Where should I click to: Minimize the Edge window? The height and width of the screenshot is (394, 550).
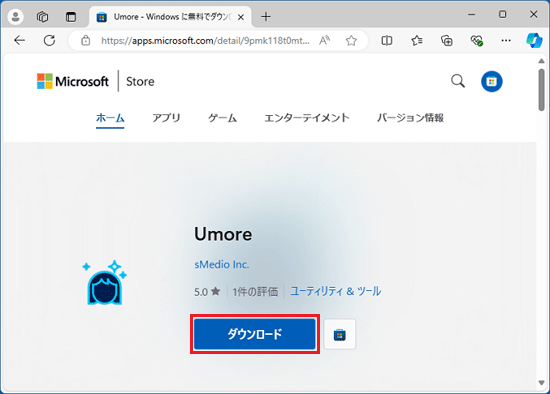(x=472, y=14)
